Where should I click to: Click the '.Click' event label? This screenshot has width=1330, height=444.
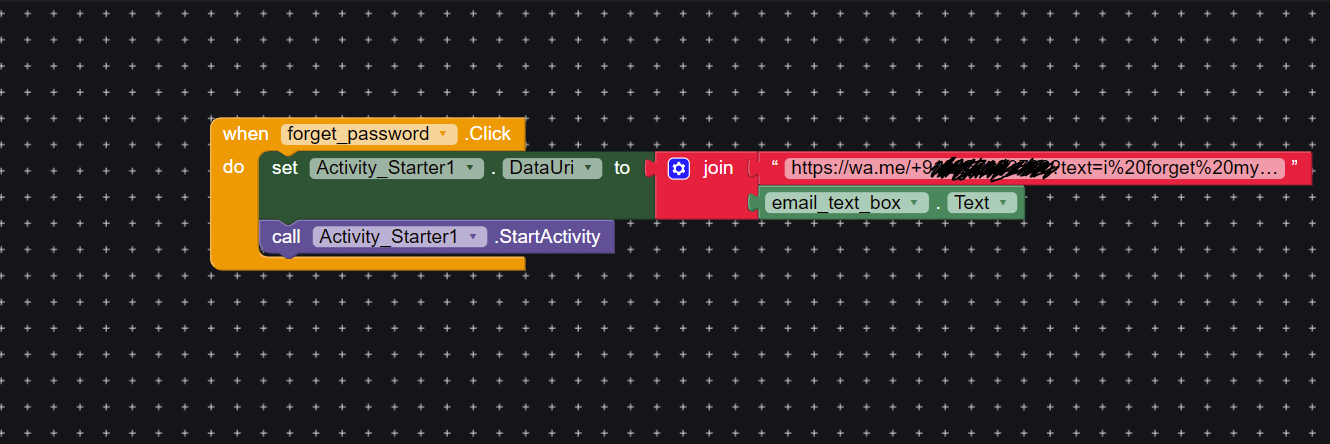[x=488, y=134]
